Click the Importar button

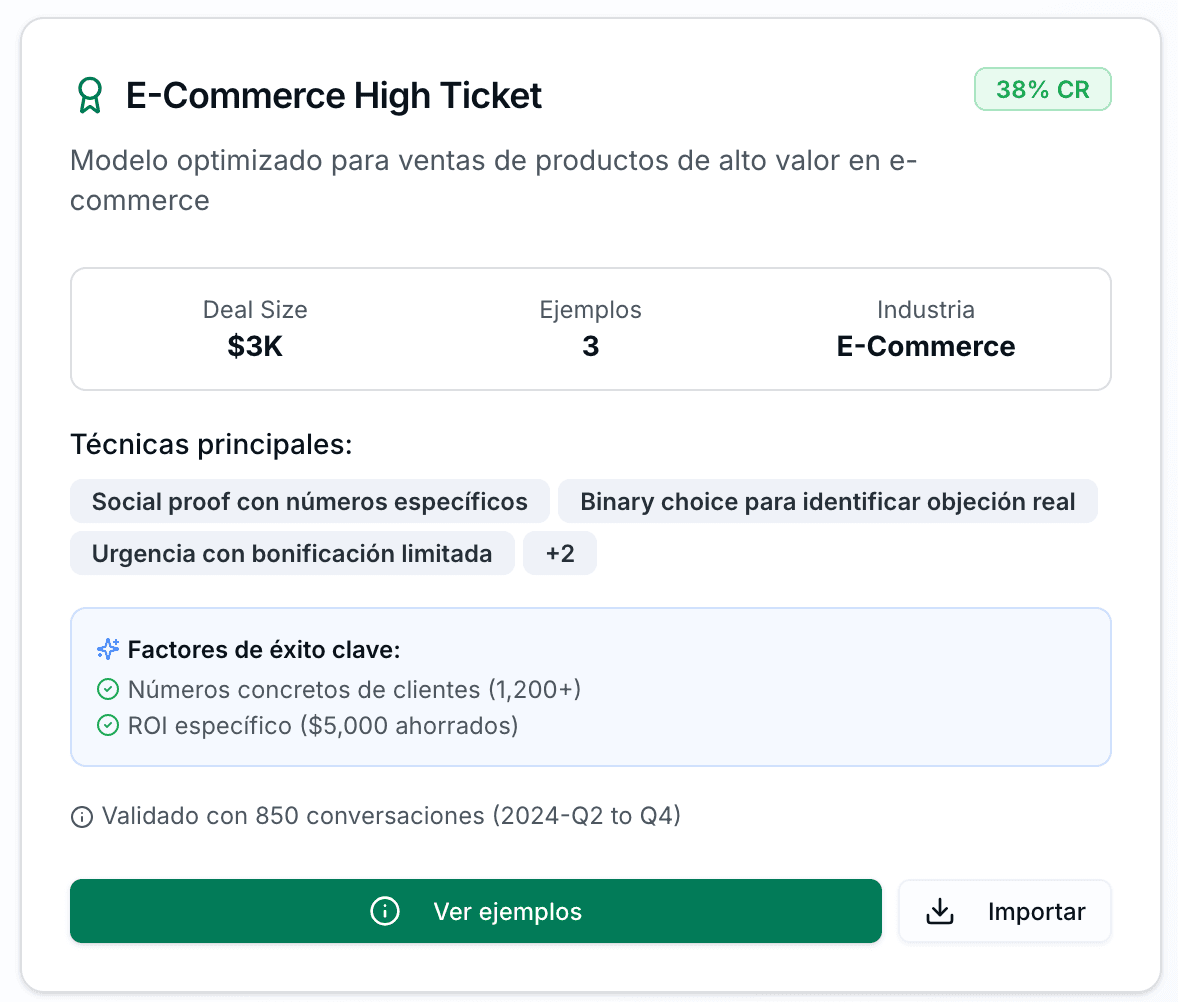coord(1004,911)
